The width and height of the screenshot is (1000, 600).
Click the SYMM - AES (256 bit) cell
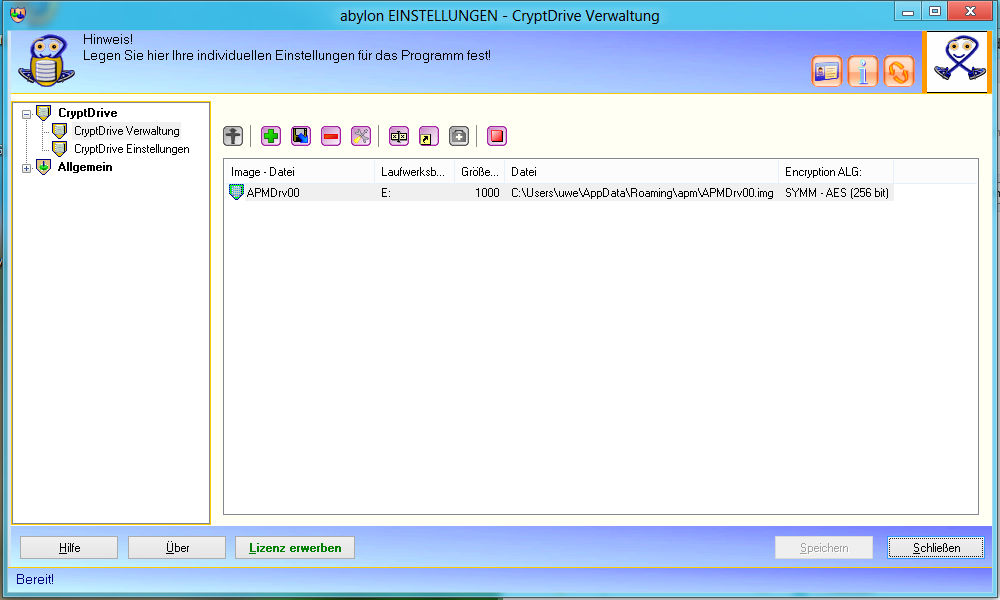coord(836,193)
